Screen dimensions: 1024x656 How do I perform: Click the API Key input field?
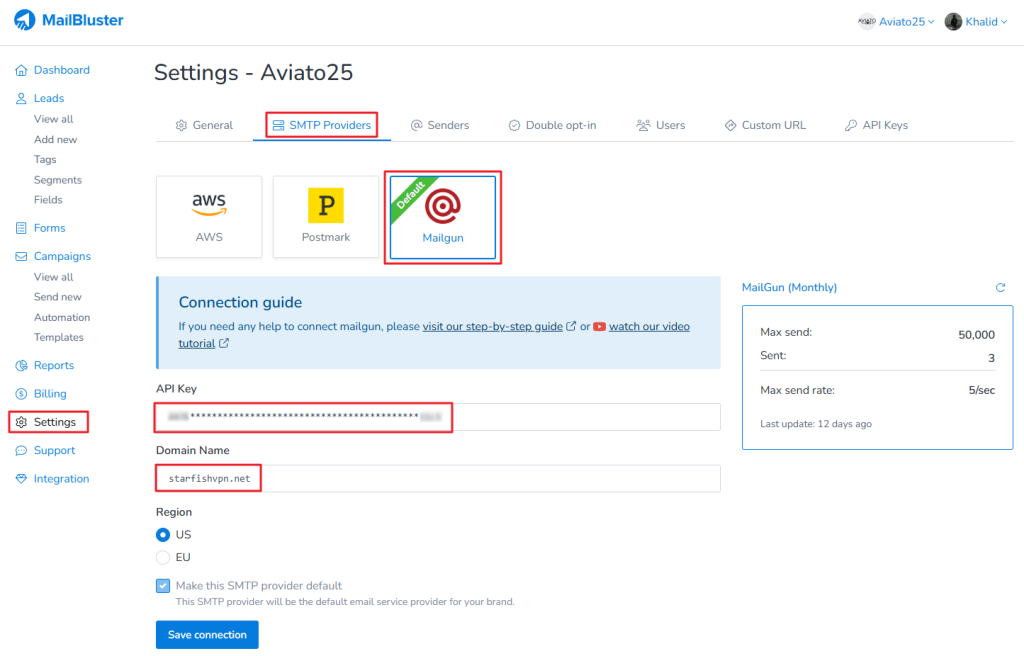point(438,417)
